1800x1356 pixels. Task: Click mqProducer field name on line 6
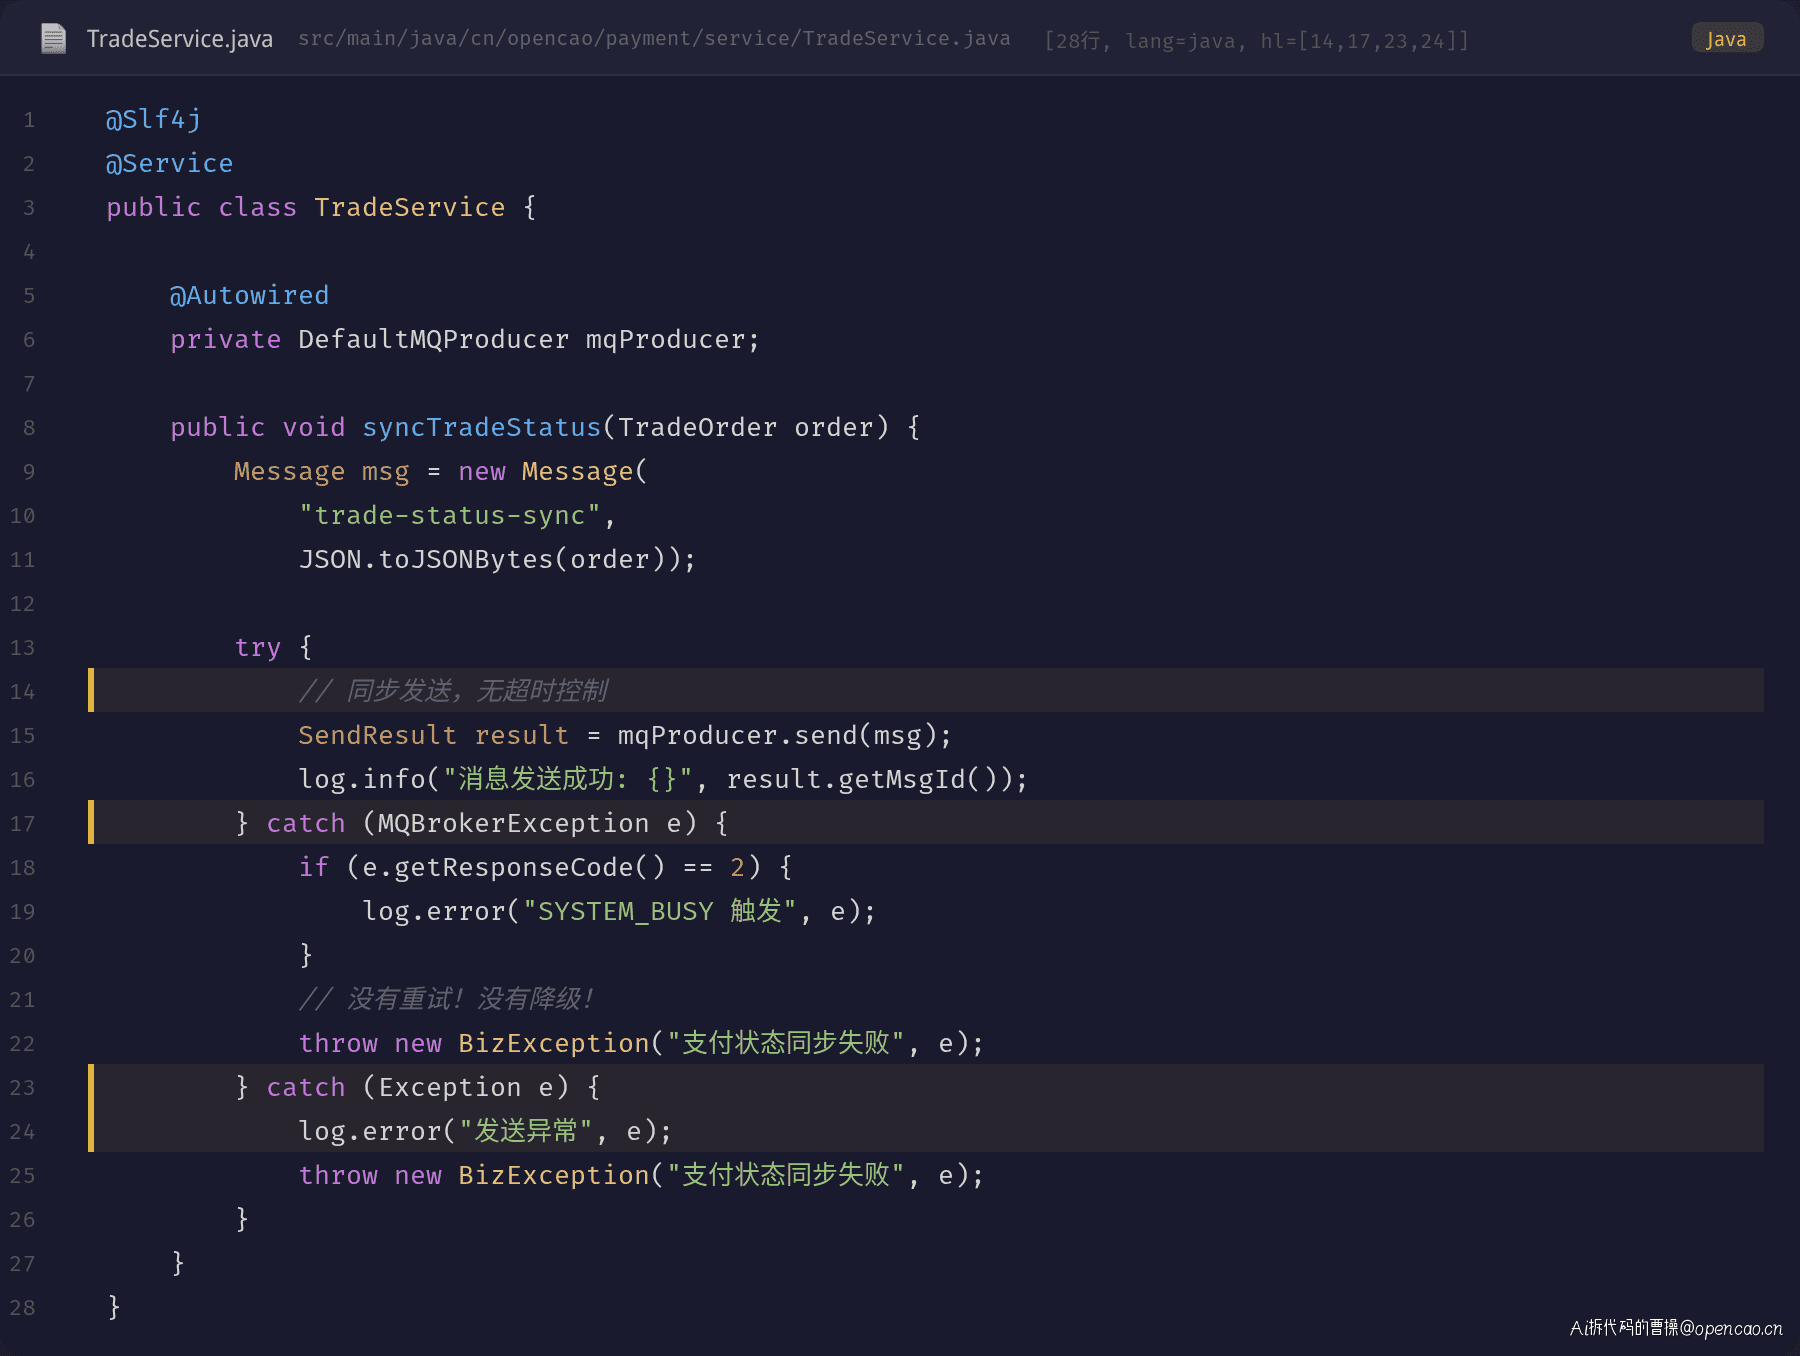tap(665, 339)
